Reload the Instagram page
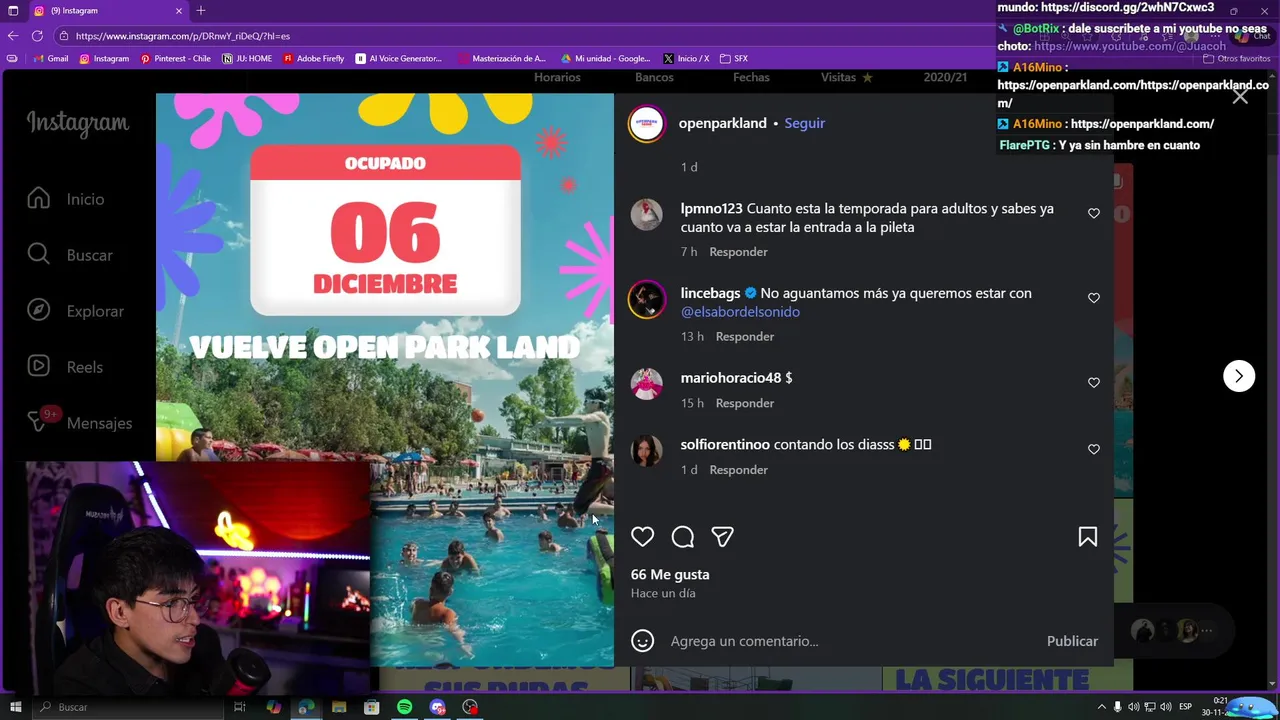This screenshot has height=720, width=1280. coord(37,36)
